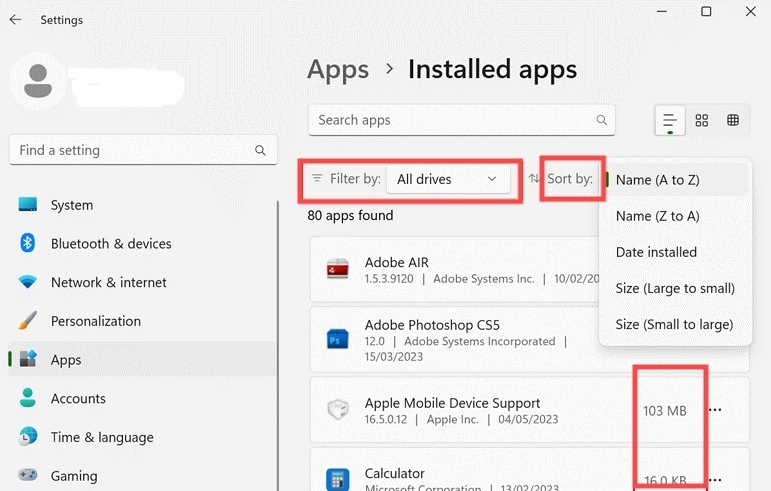This screenshot has height=491, width=771.
Task: Open Accounts settings
Action: click(x=143, y=398)
